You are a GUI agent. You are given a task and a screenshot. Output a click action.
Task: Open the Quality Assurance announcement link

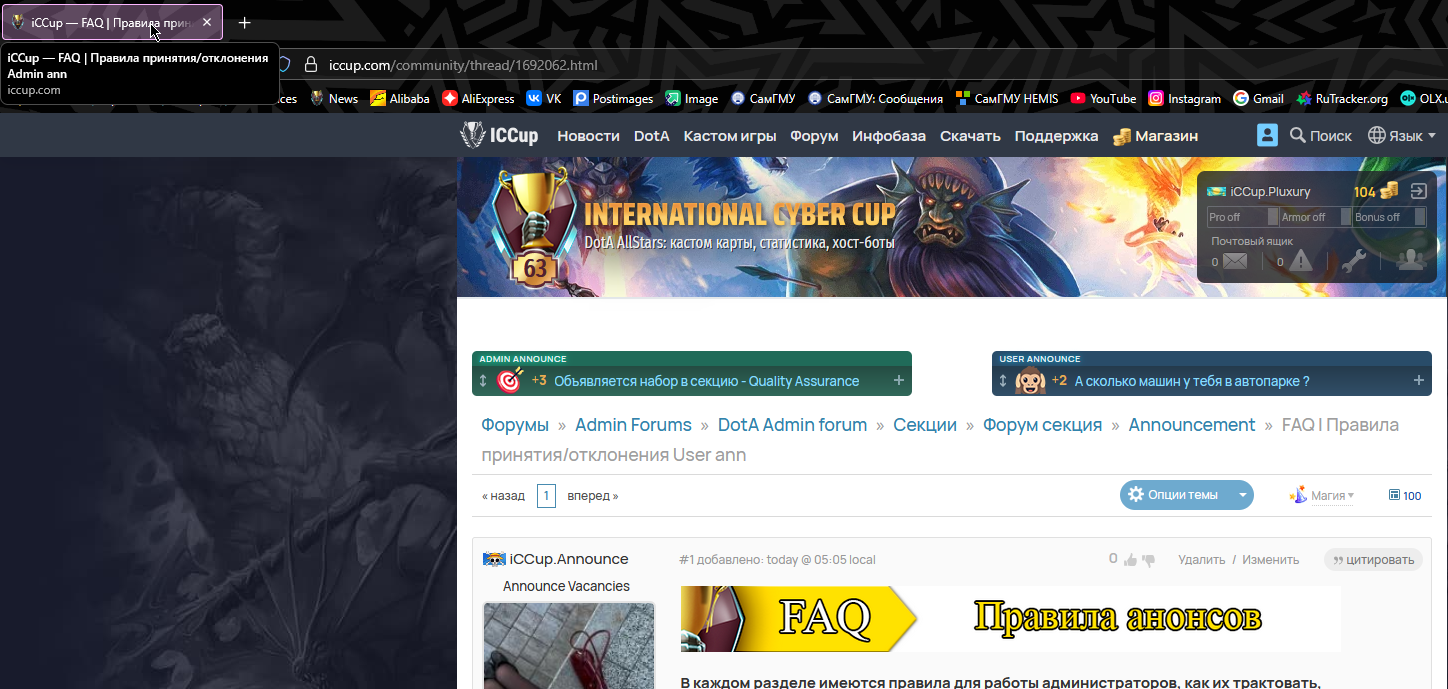point(706,381)
